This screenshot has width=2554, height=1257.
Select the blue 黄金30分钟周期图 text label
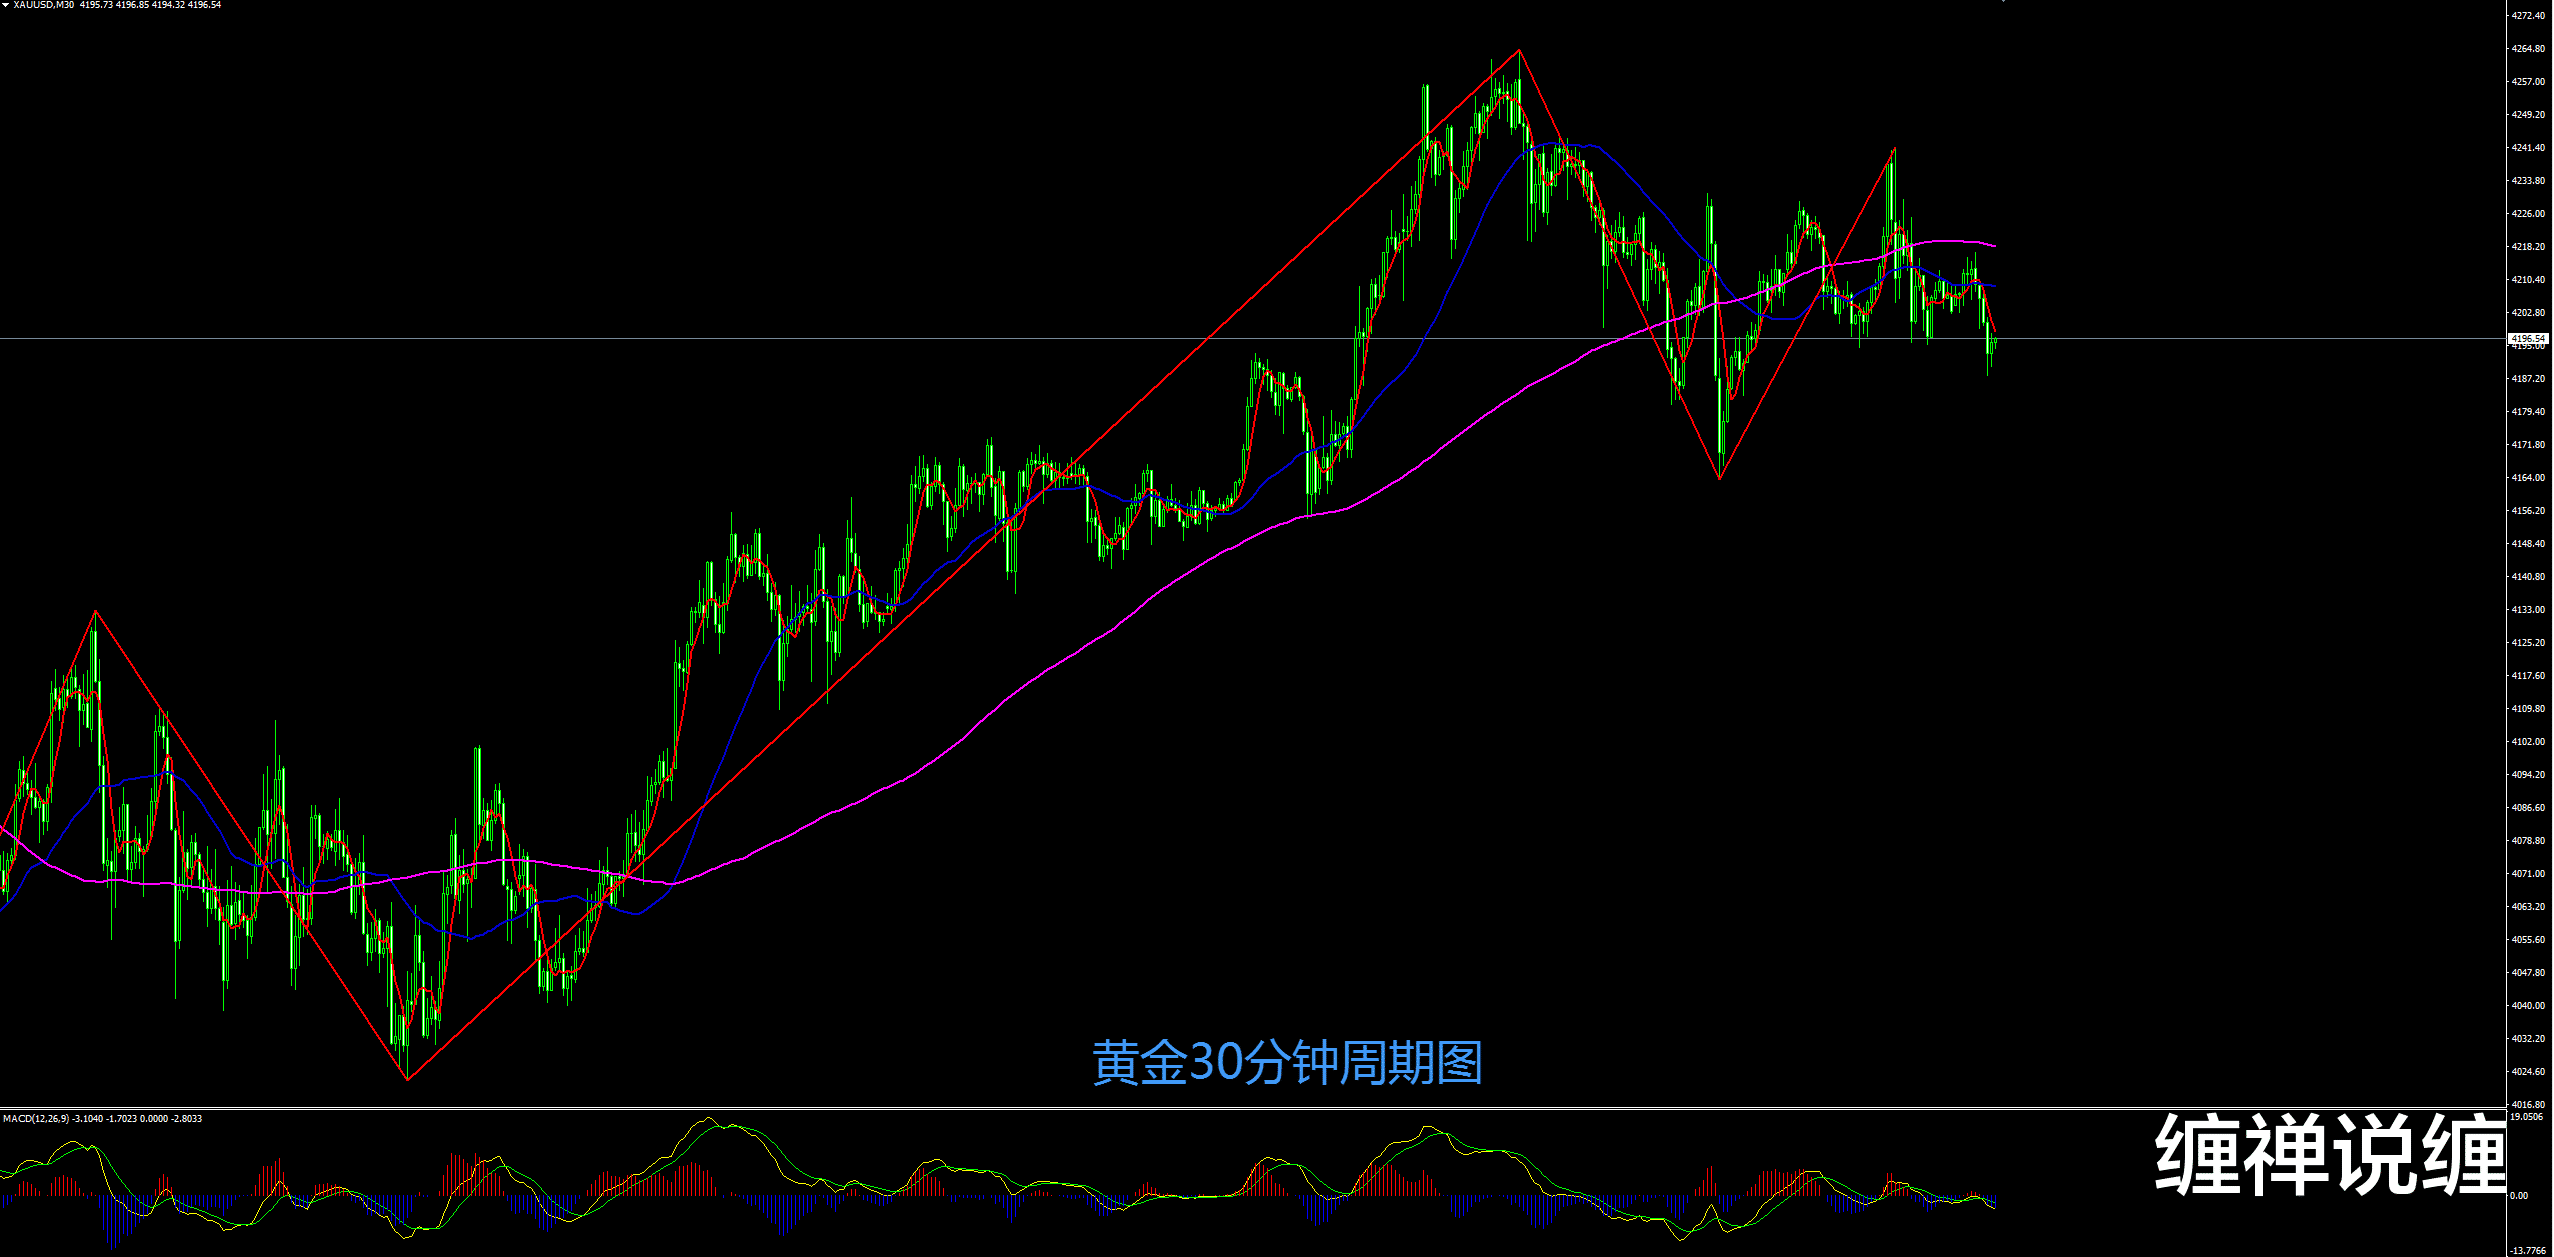[1287, 1063]
